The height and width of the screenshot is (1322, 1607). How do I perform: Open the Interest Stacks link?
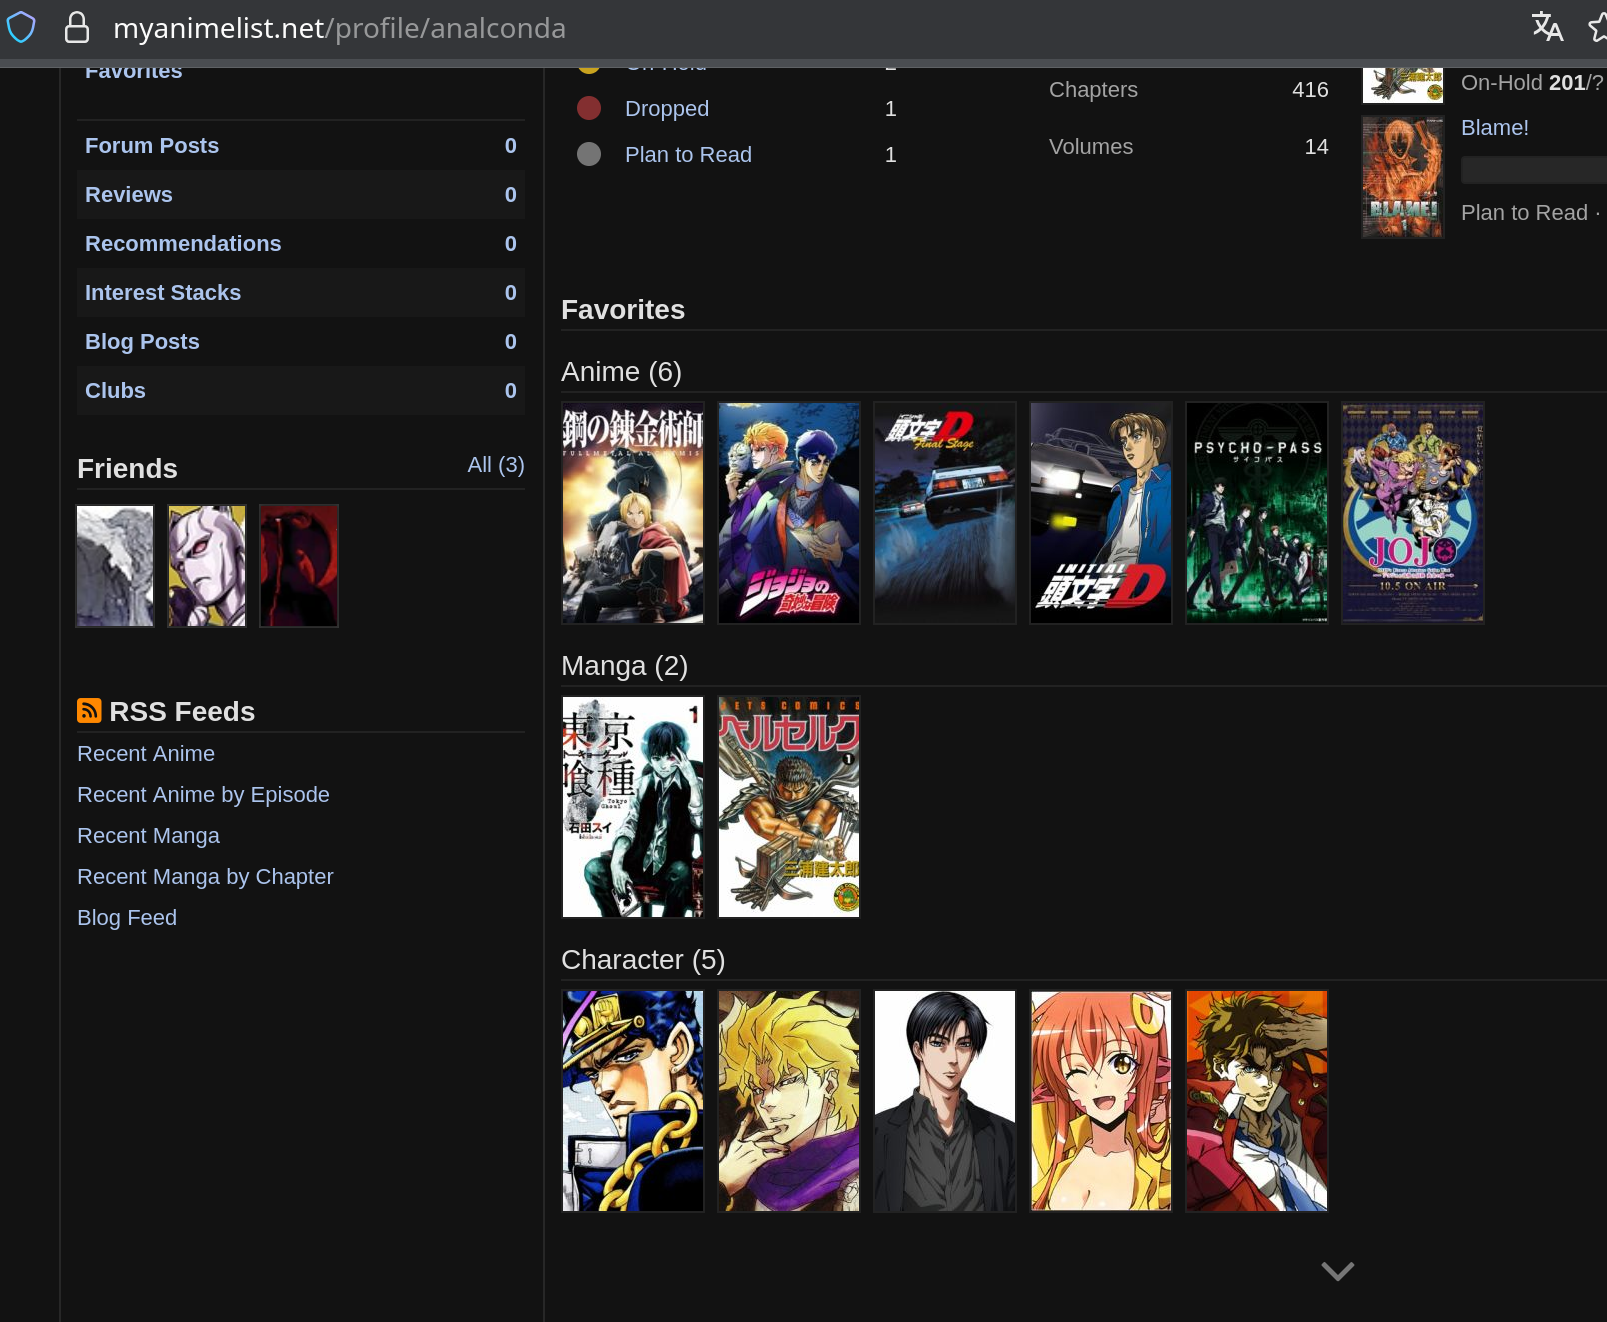[x=163, y=293]
